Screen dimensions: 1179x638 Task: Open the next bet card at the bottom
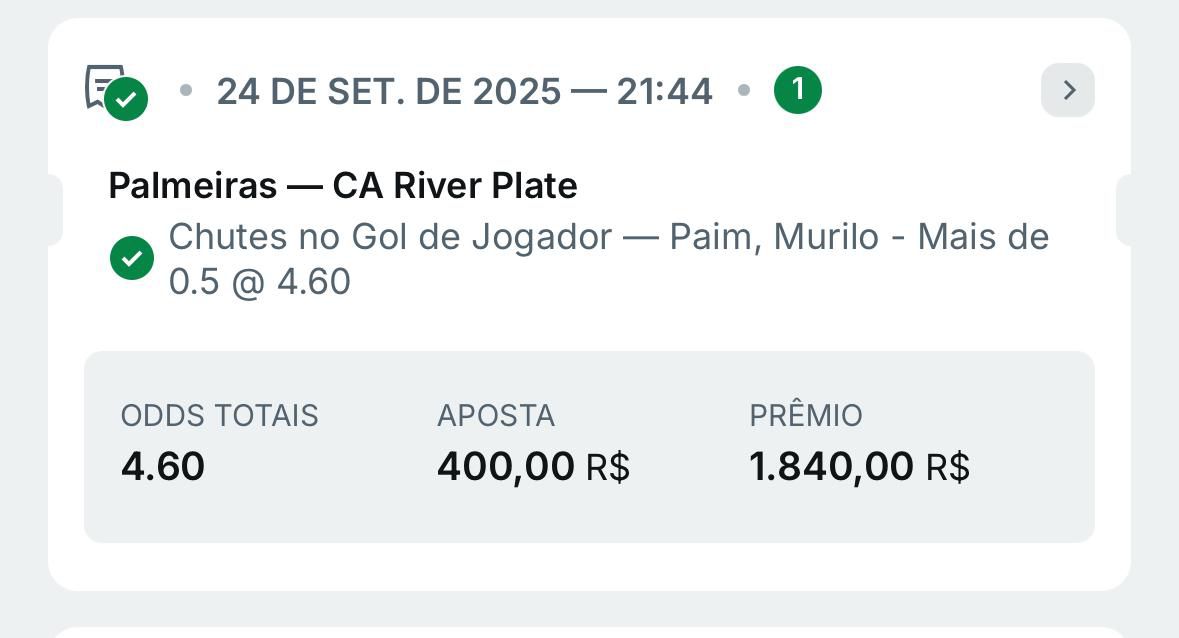click(589, 631)
